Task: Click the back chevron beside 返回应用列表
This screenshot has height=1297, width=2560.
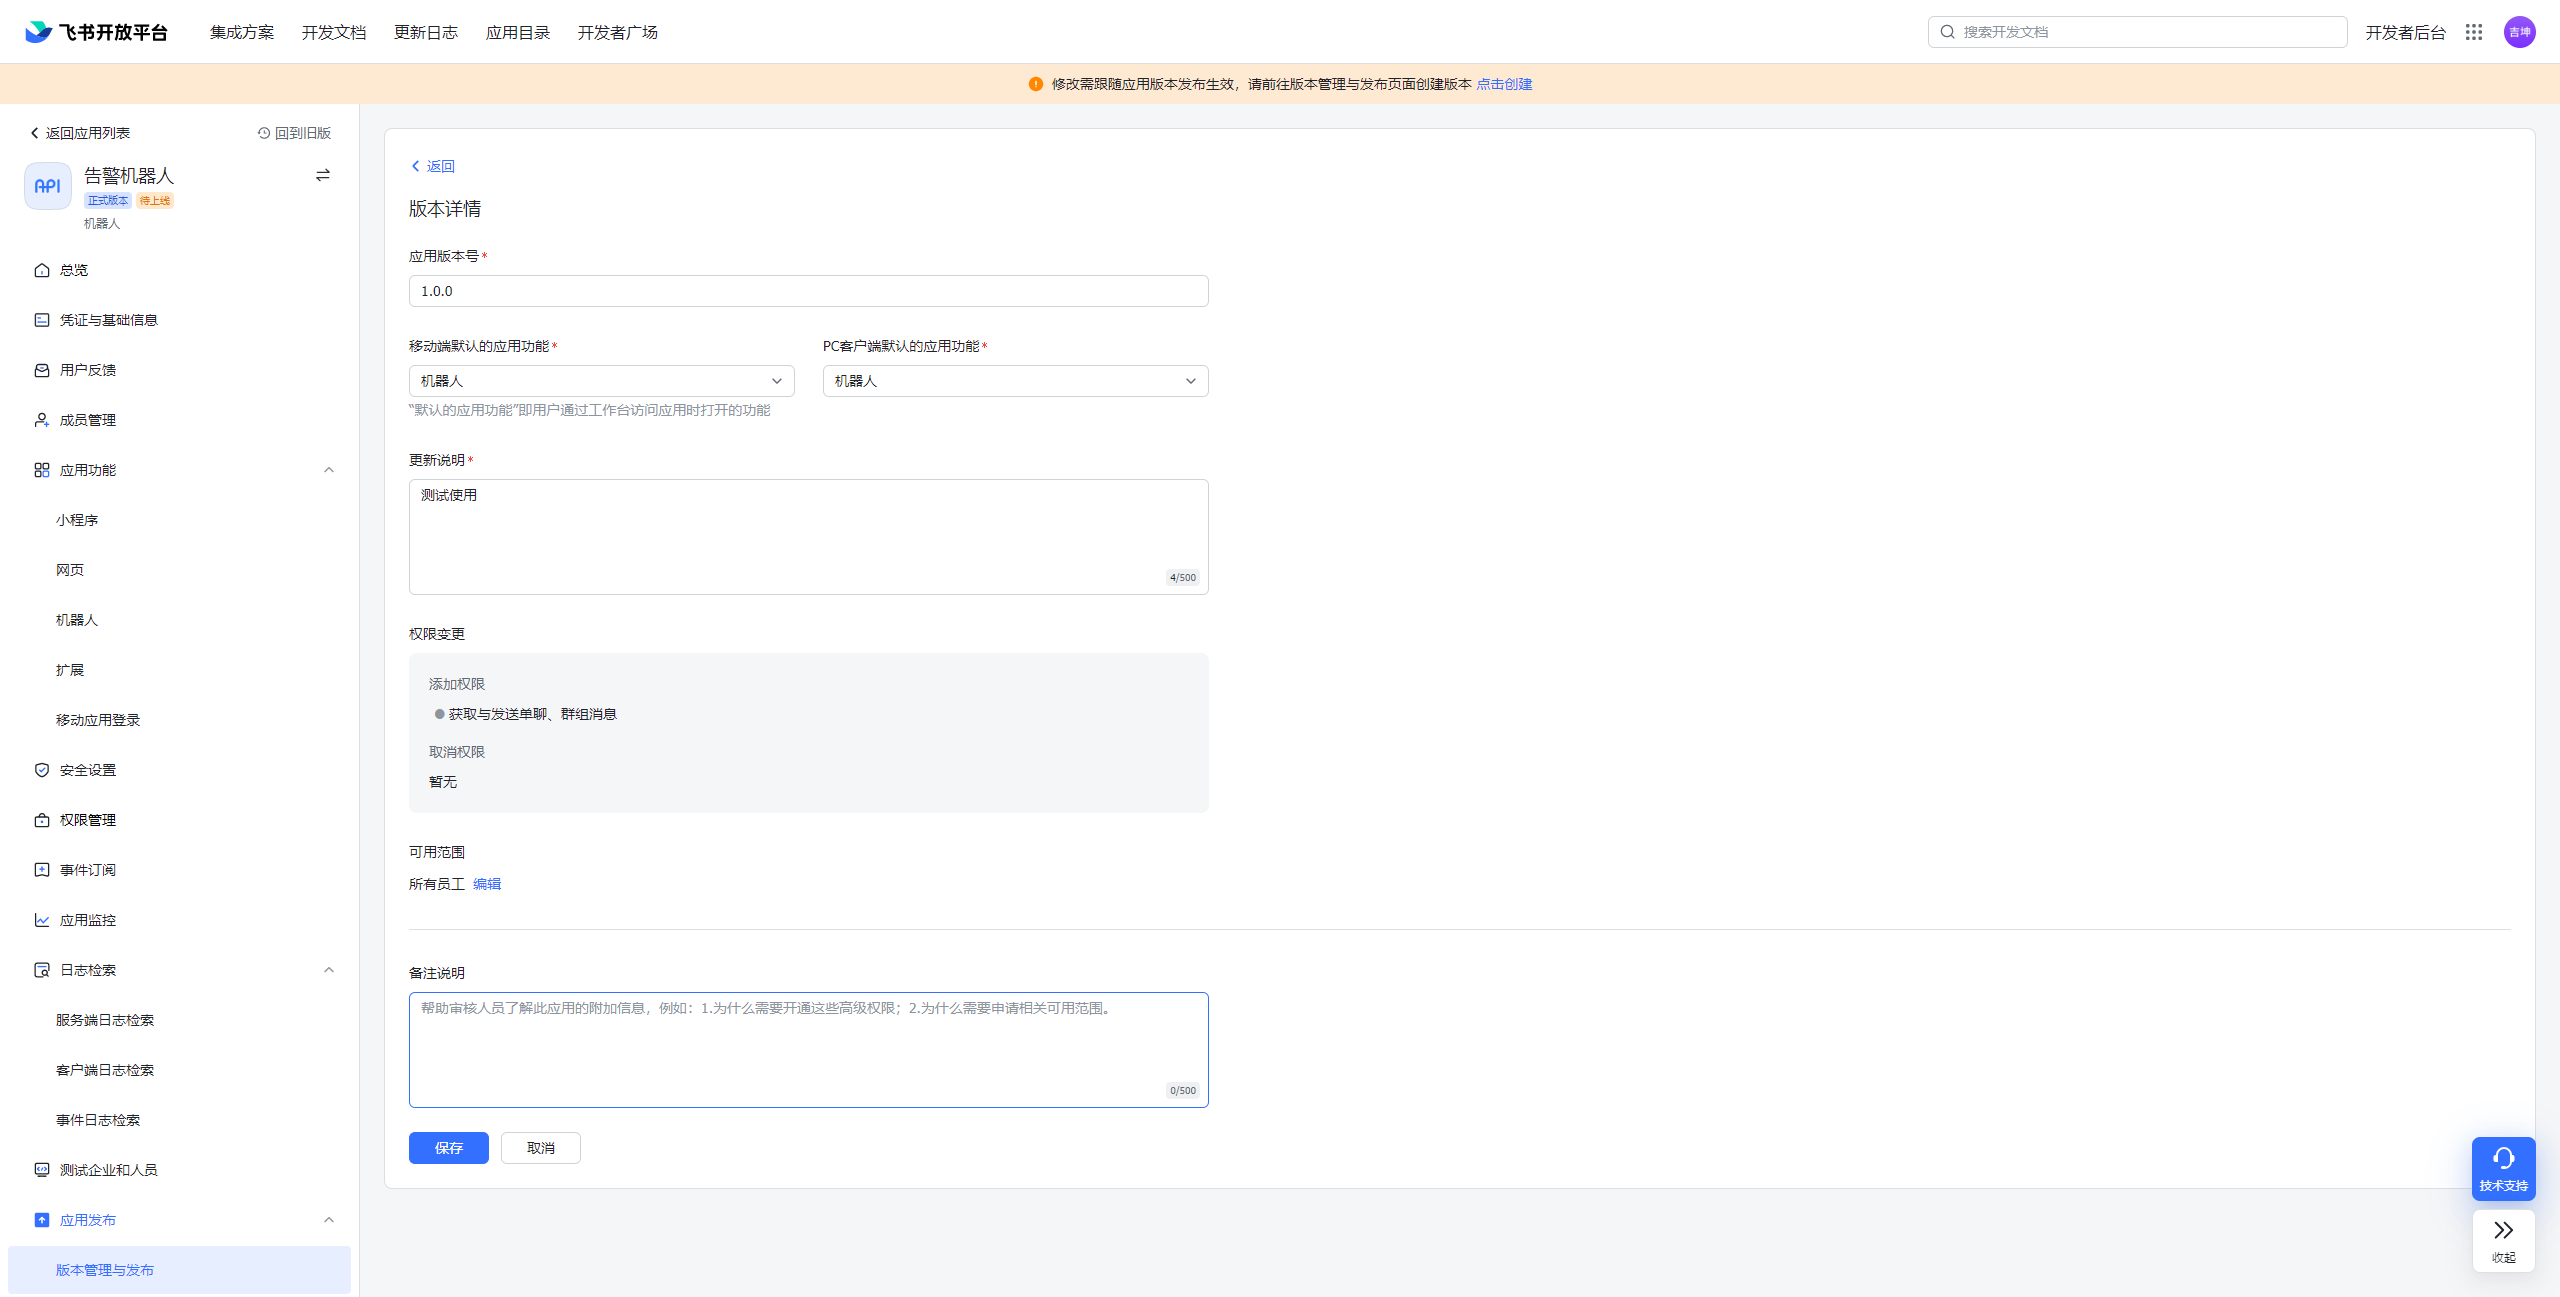Action: coord(34,133)
